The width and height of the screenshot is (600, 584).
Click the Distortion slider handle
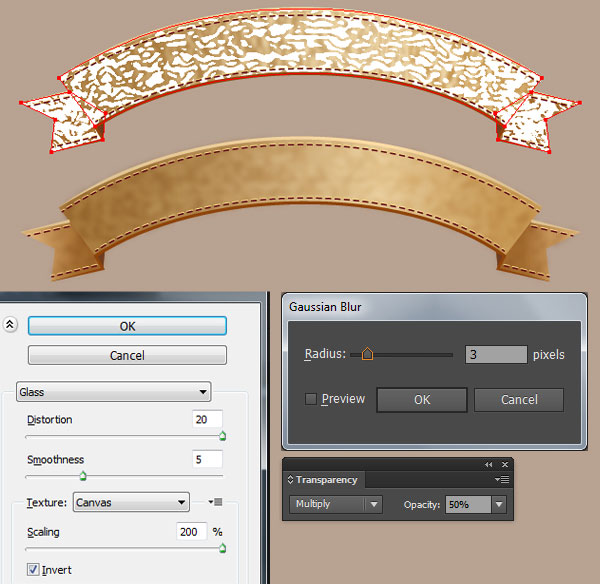pos(223,436)
